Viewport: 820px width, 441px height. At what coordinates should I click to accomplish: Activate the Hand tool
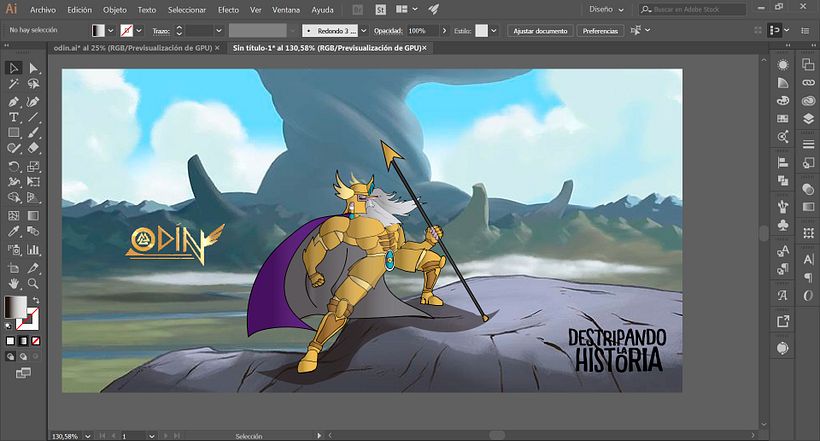14,284
